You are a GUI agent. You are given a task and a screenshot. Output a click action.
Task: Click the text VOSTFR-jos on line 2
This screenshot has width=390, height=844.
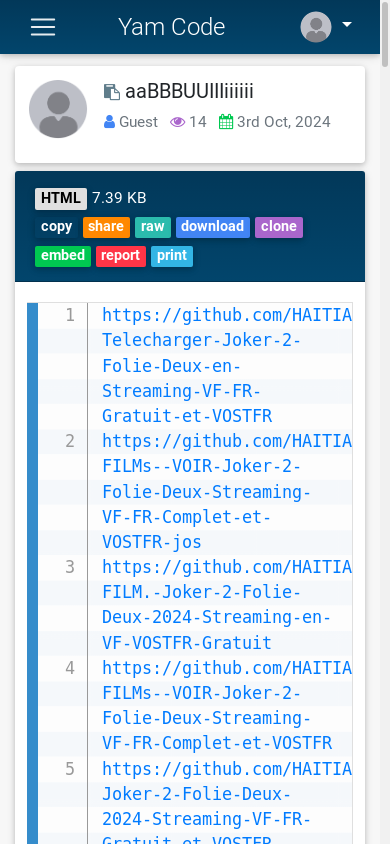pyautogui.click(x=152, y=542)
